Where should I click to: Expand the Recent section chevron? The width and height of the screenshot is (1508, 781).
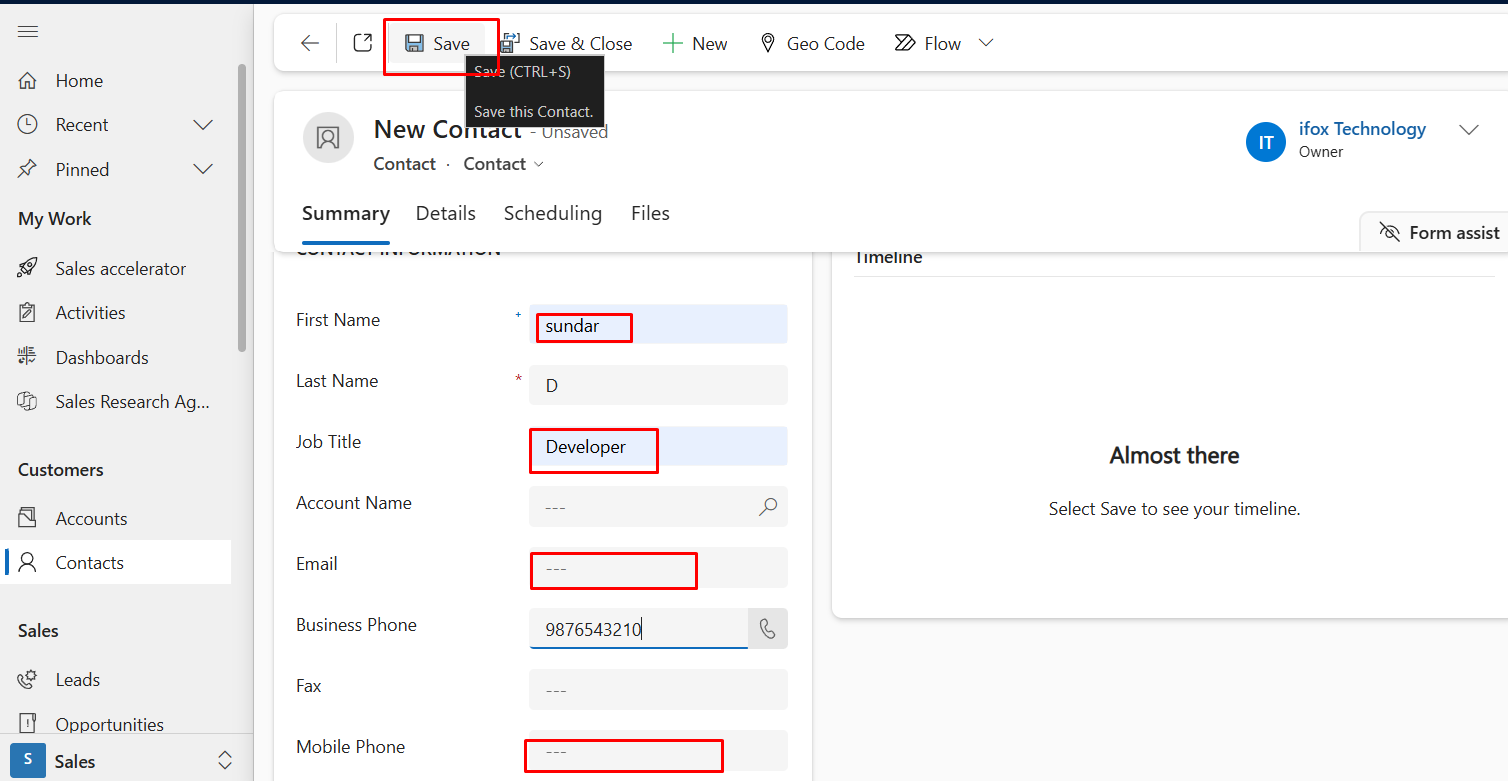pyautogui.click(x=203, y=125)
